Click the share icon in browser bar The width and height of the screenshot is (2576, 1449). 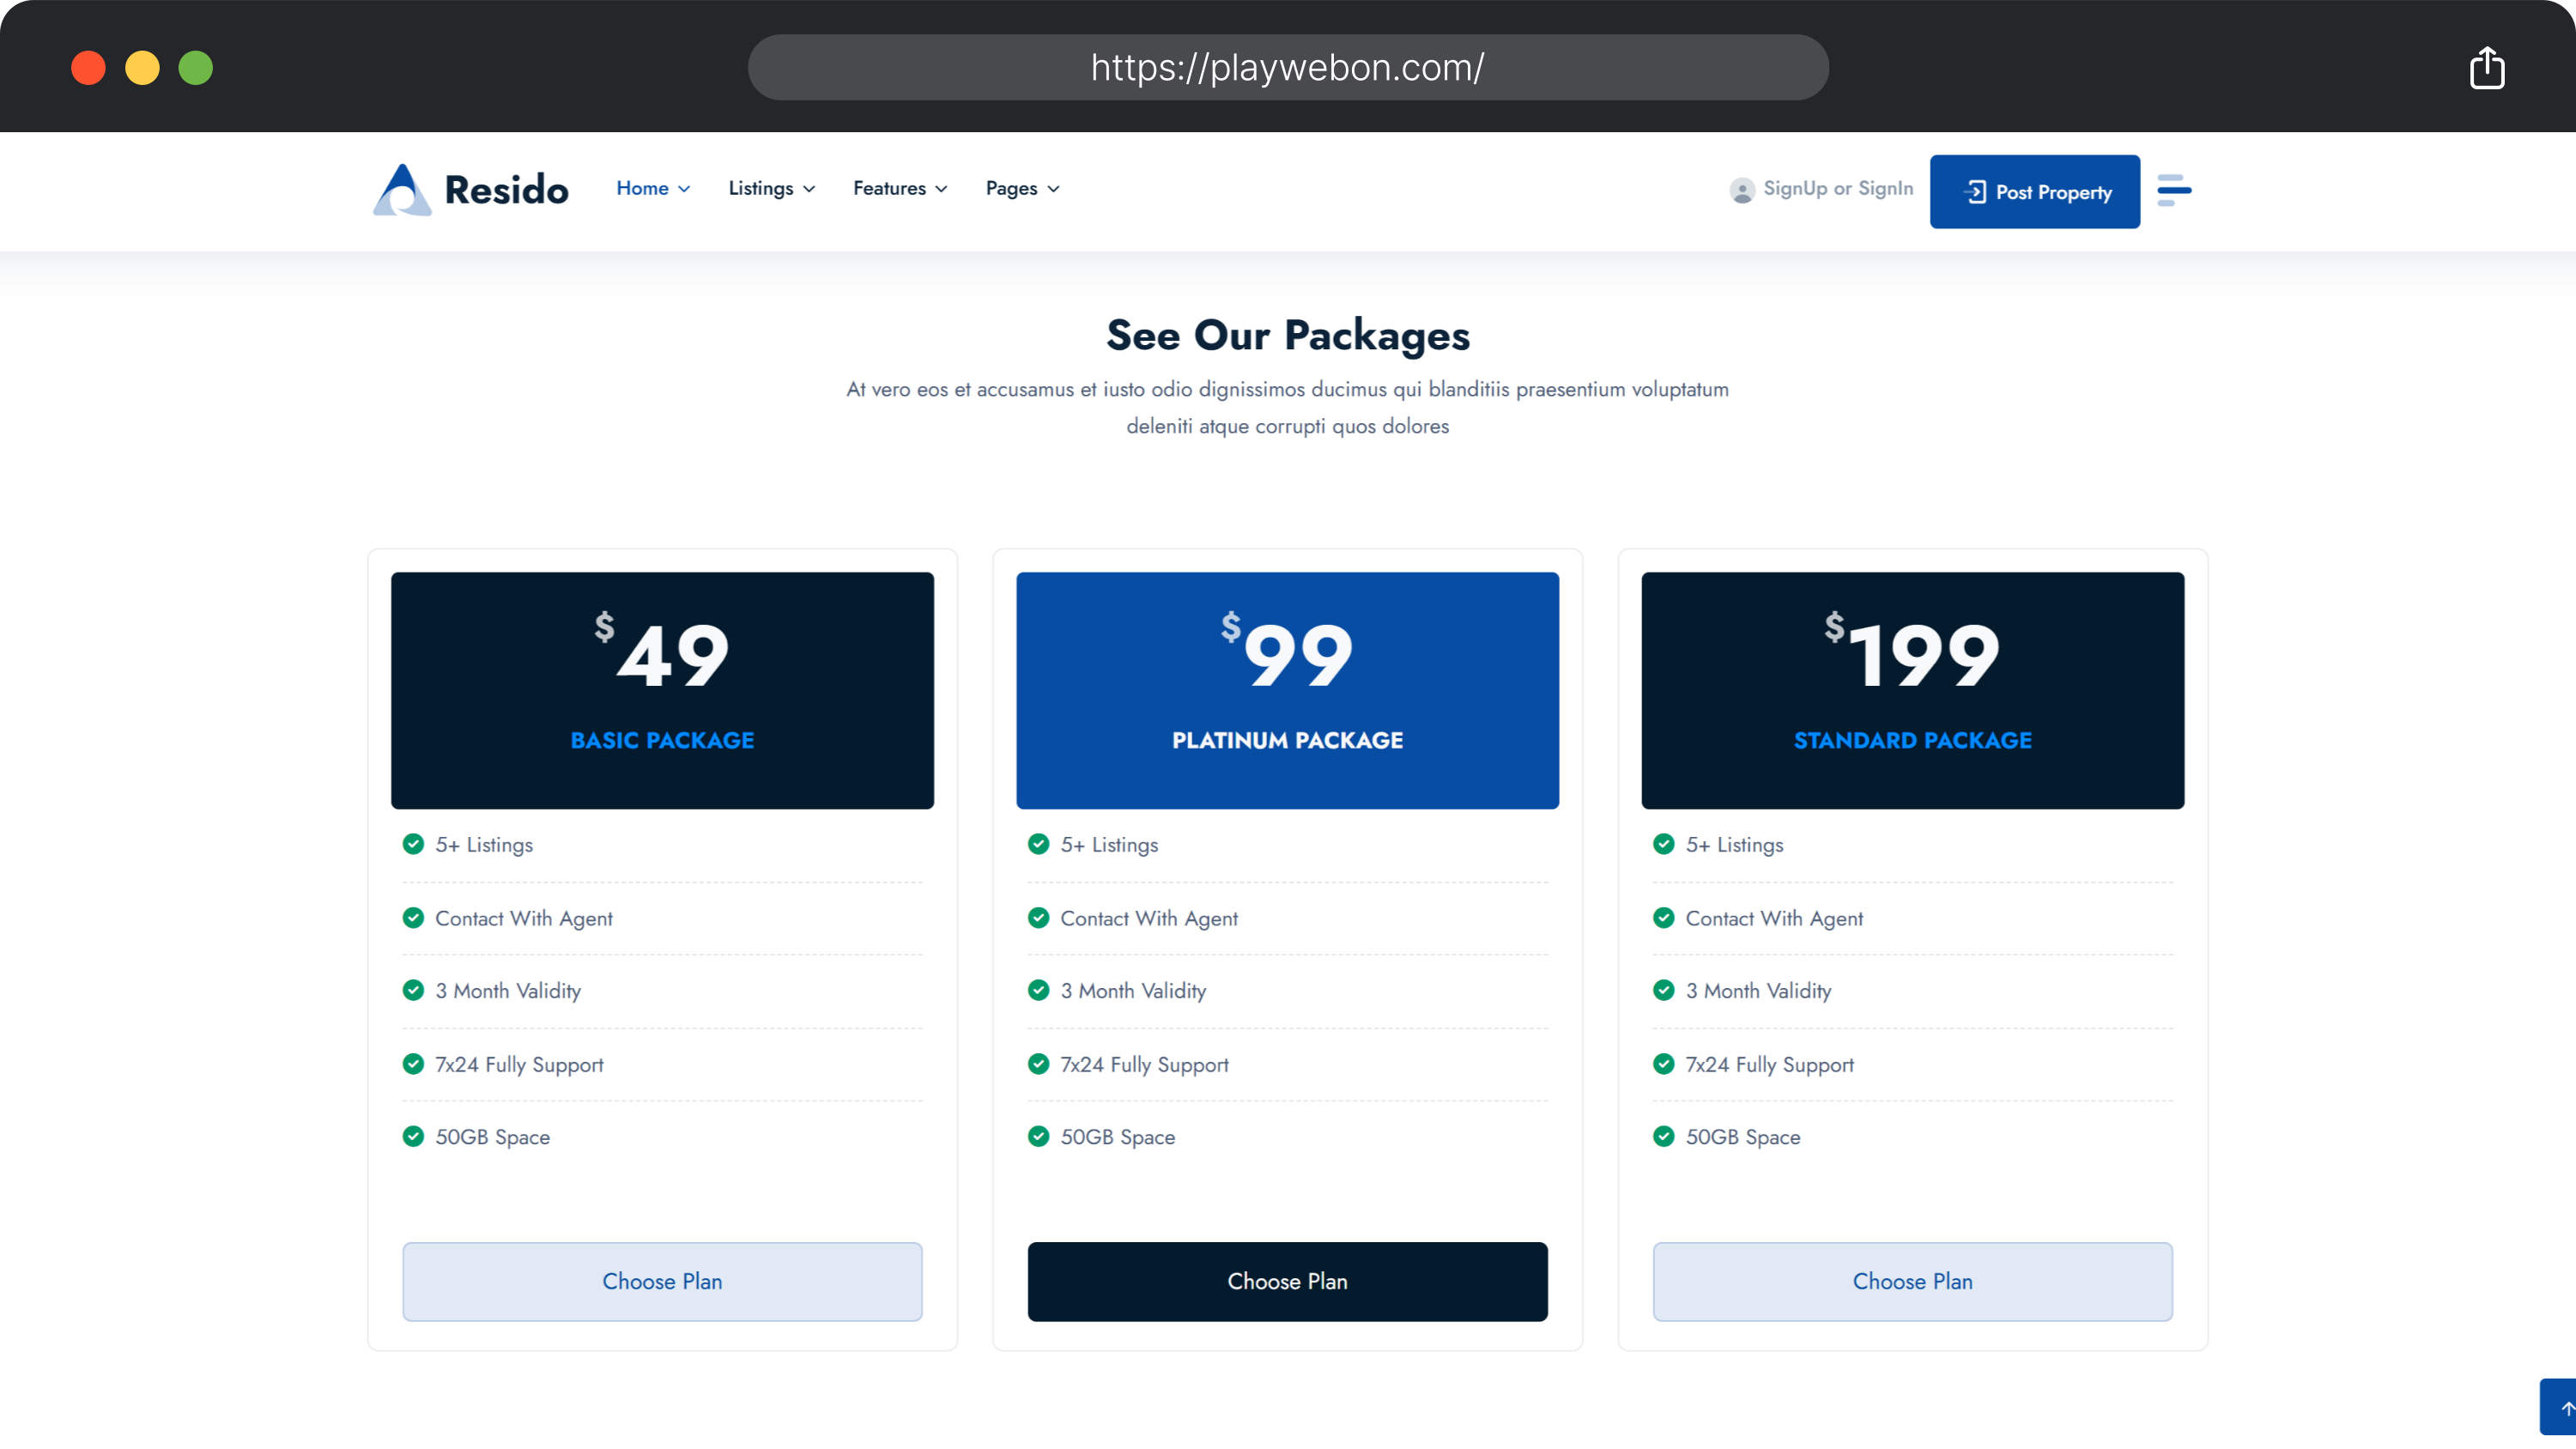click(2486, 68)
